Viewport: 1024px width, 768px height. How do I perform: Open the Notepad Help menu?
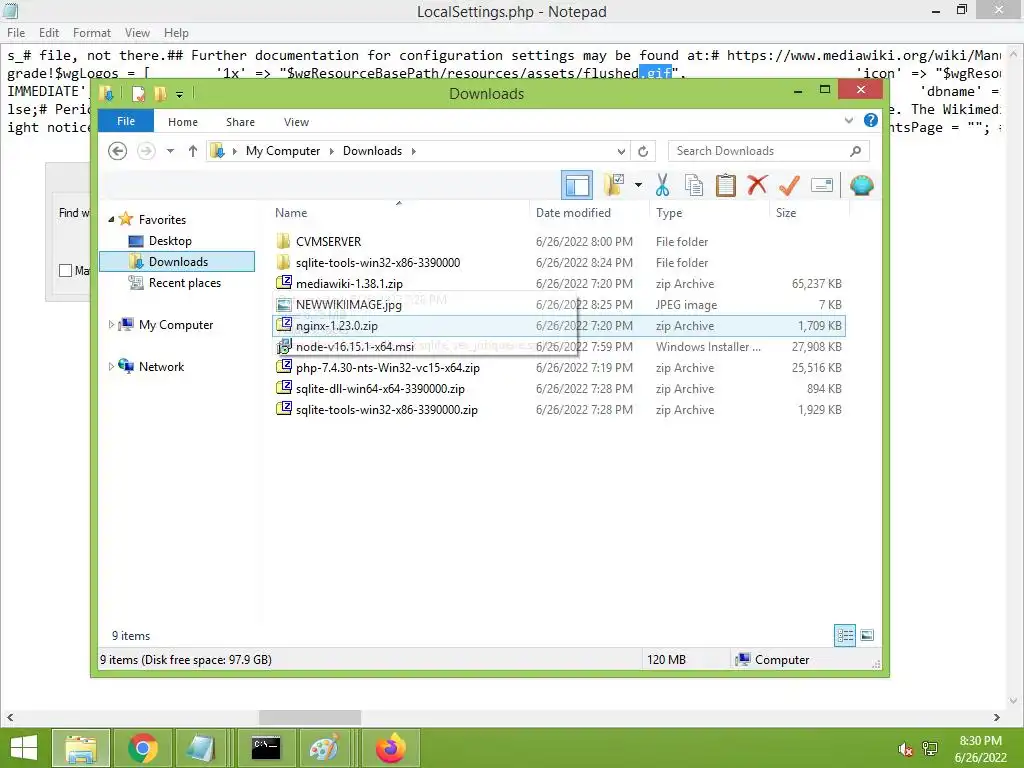(176, 33)
